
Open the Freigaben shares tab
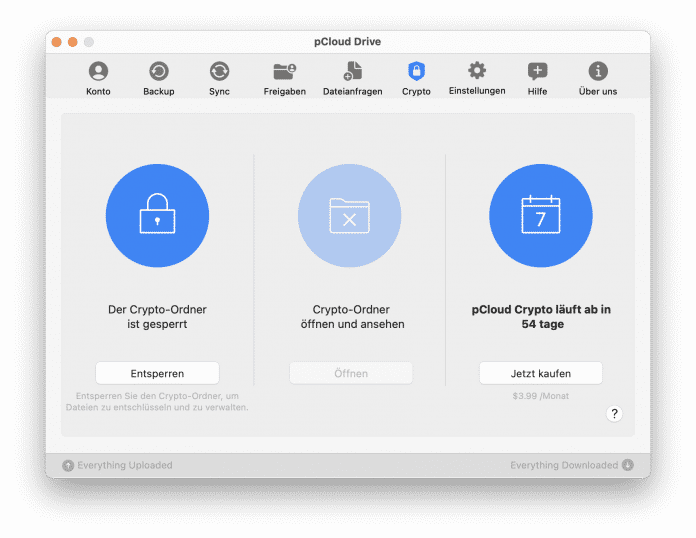pyautogui.click(x=285, y=79)
